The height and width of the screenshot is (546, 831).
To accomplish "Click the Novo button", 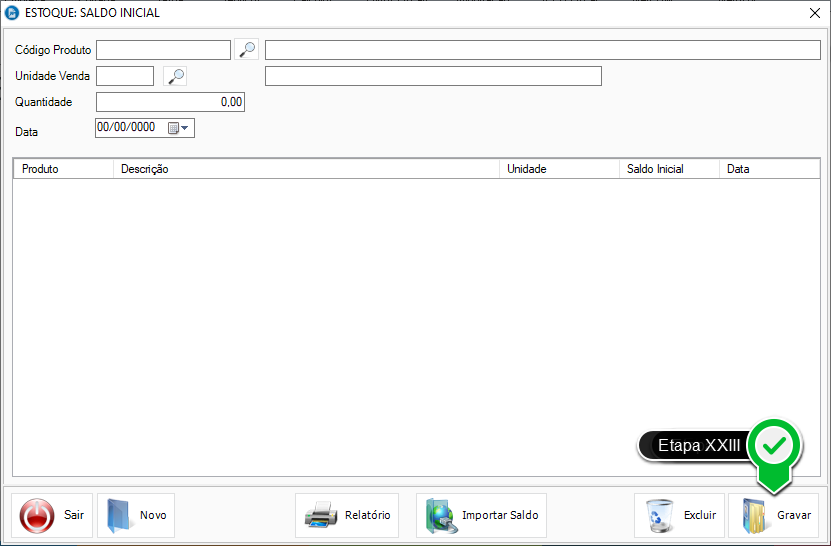I will tap(136, 515).
